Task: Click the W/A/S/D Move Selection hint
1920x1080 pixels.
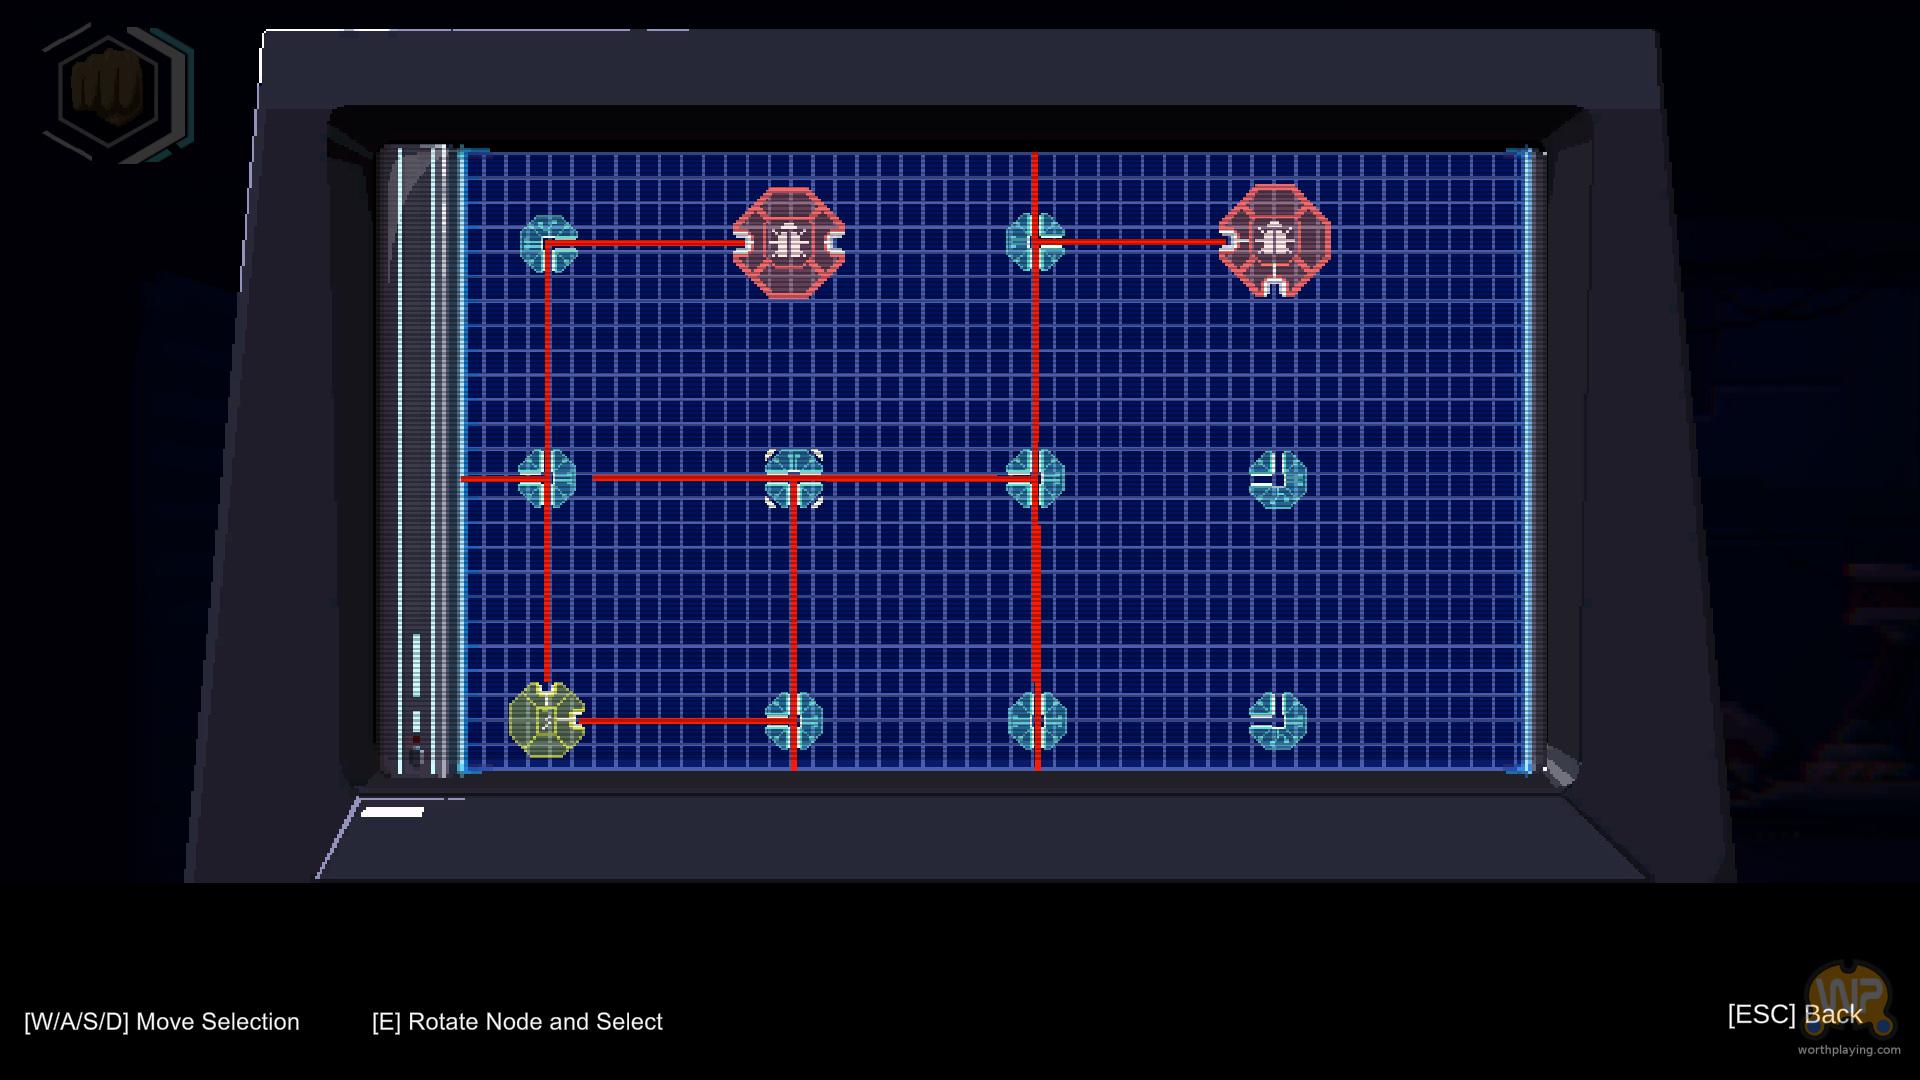Action: [162, 1022]
